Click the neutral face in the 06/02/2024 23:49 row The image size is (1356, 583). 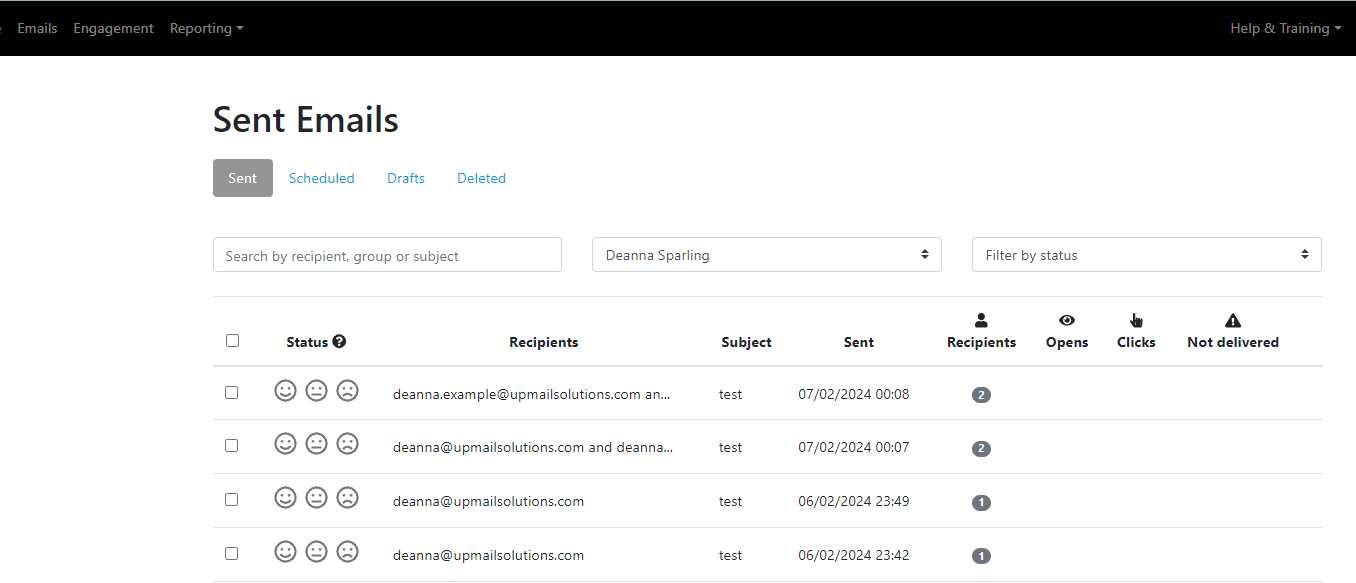click(316, 498)
